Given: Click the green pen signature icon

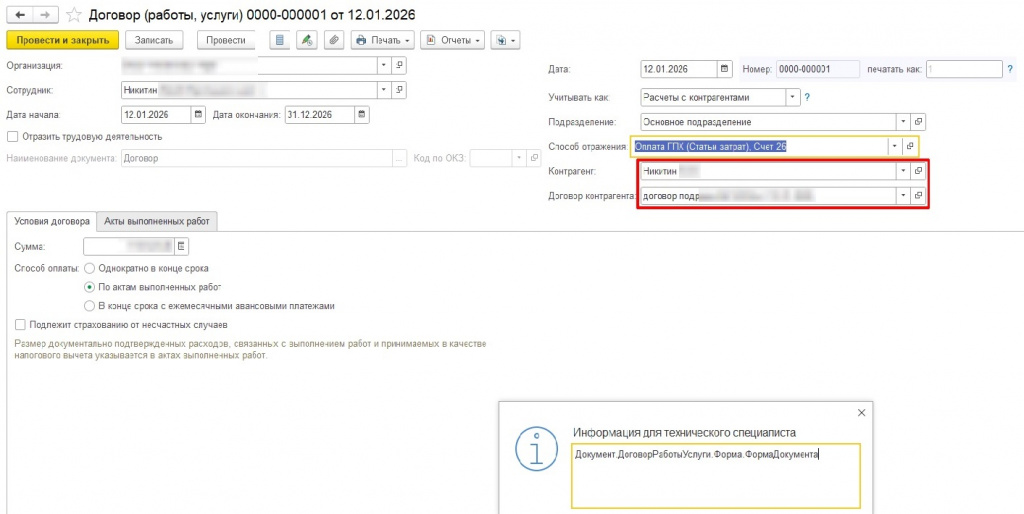Looking at the screenshot, I should 306,40.
